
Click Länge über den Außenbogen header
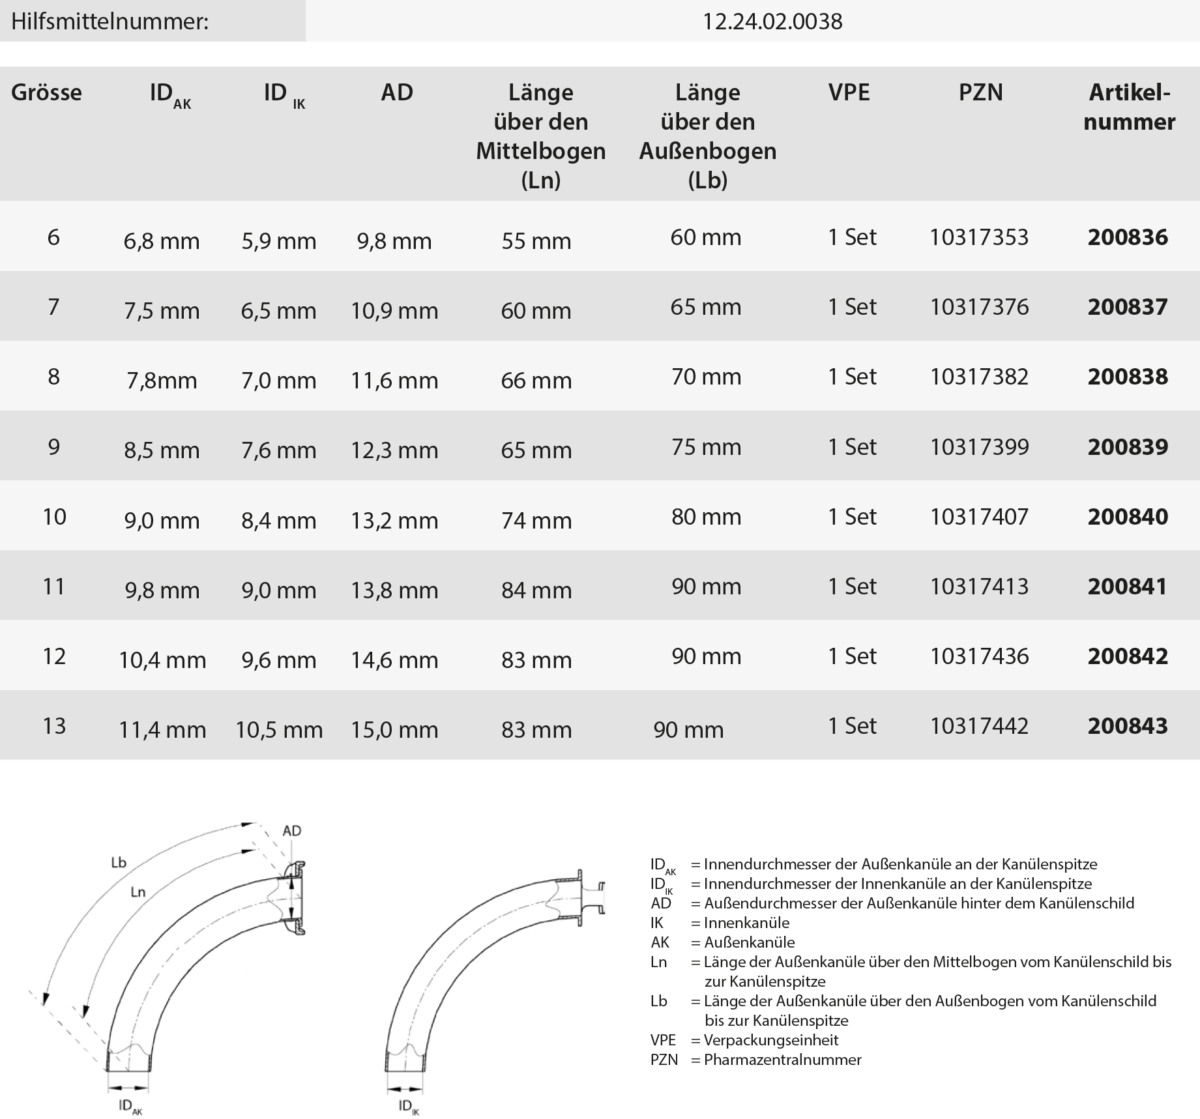[x=707, y=137]
